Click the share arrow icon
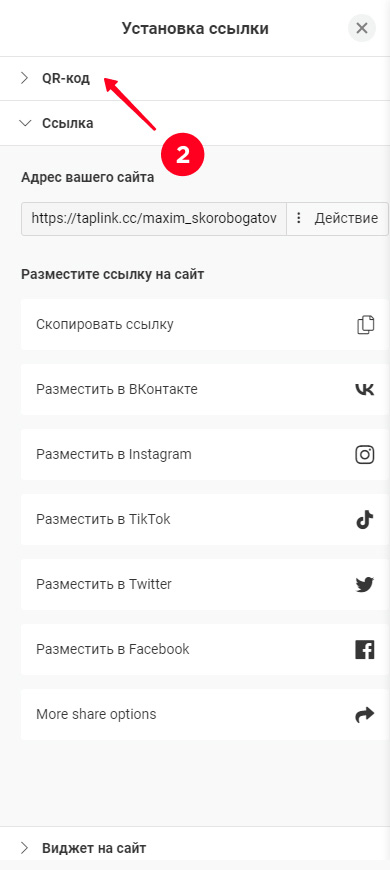The image size is (390, 870). (365, 715)
